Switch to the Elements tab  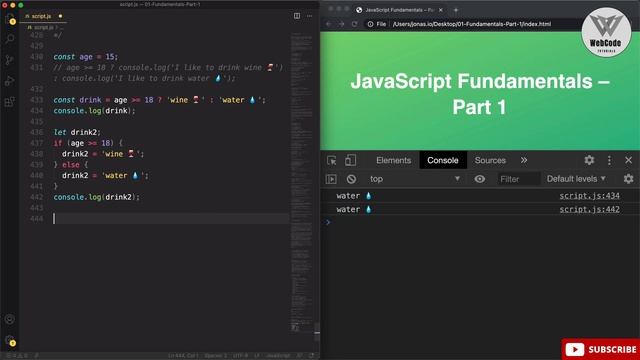(393, 160)
